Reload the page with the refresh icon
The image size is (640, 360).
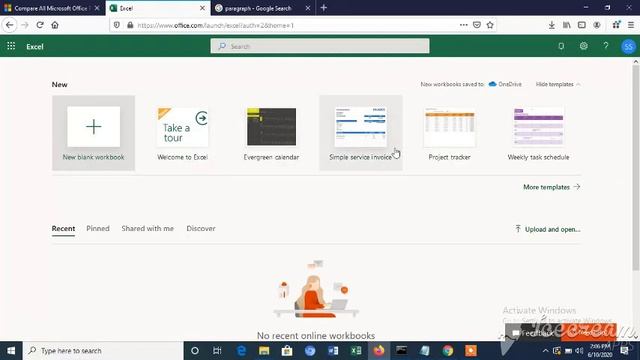point(40,25)
